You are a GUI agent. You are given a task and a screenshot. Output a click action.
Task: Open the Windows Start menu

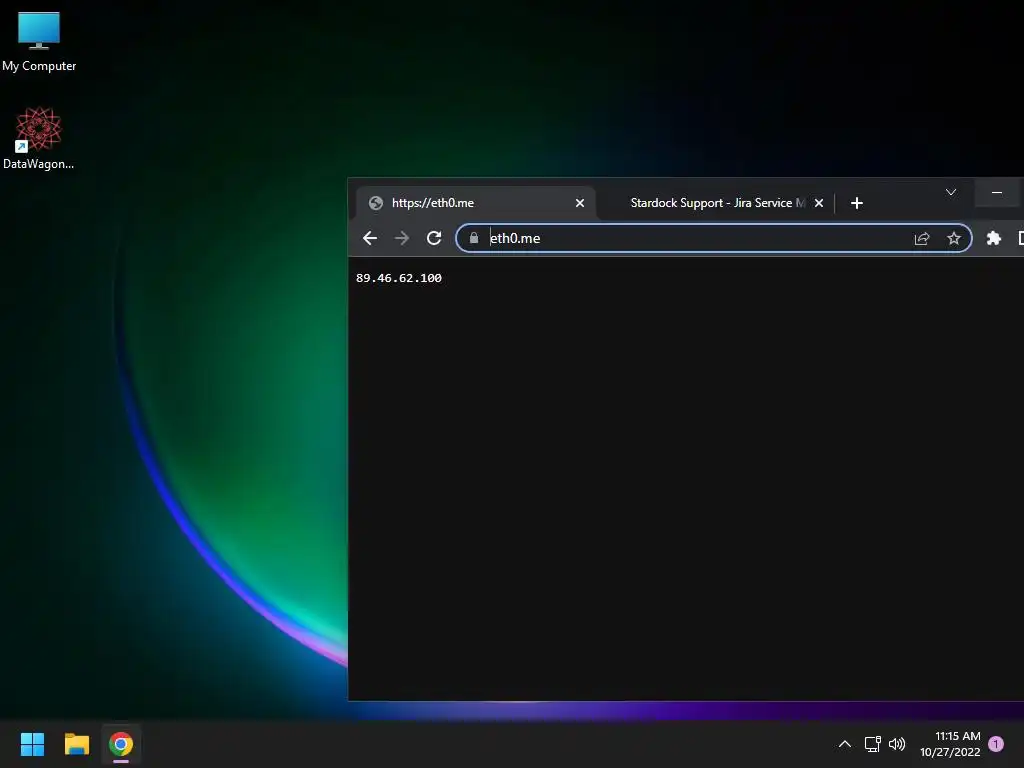(x=32, y=744)
